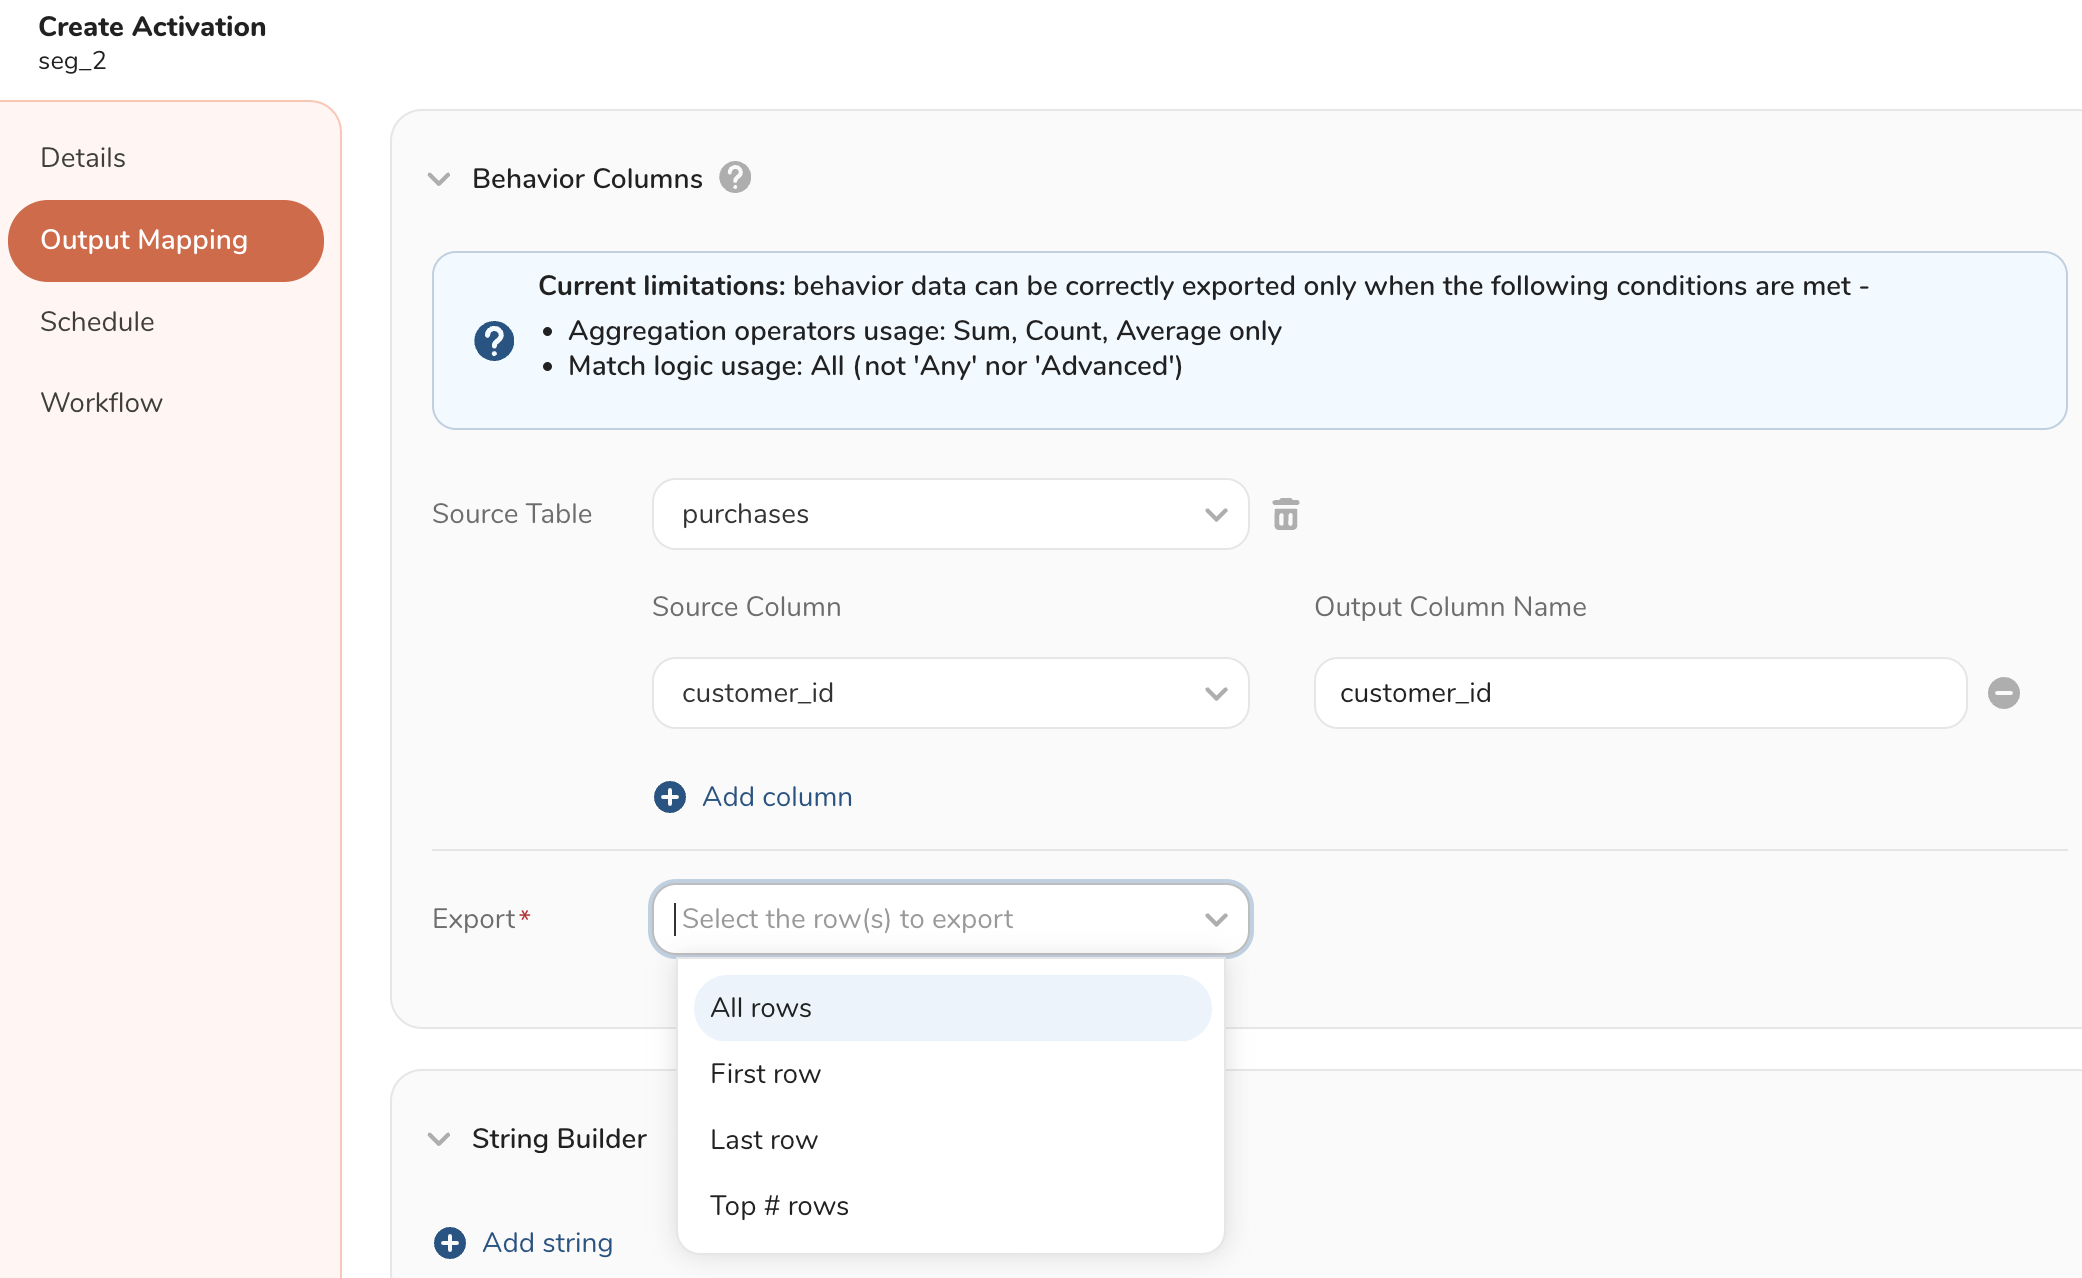
Task: Collapse the Behavior Columns section
Action: [x=439, y=179]
